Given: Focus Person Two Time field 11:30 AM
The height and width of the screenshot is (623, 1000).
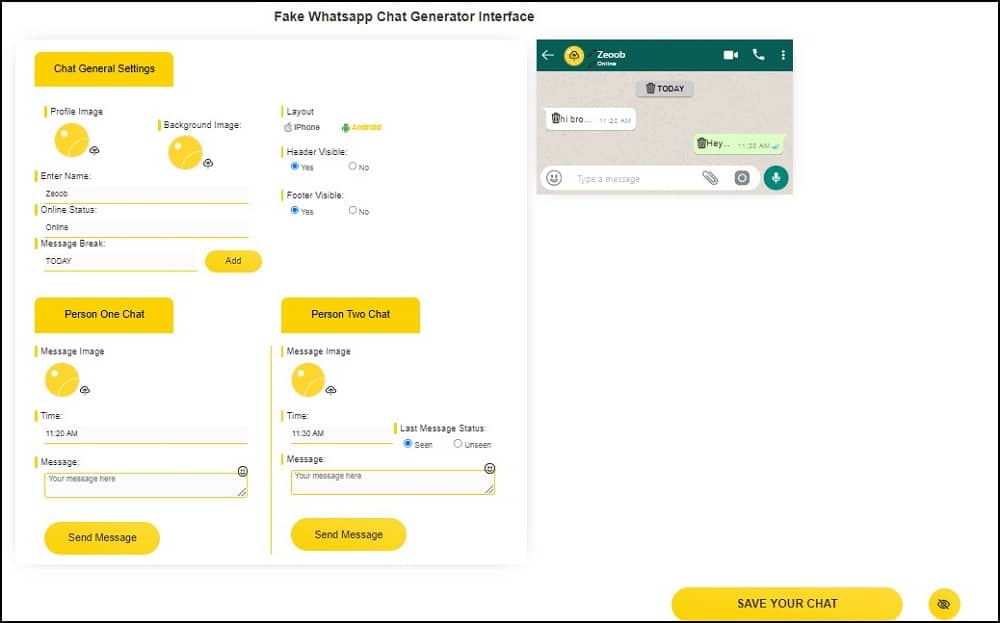Looking at the screenshot, I should (341, 434).
